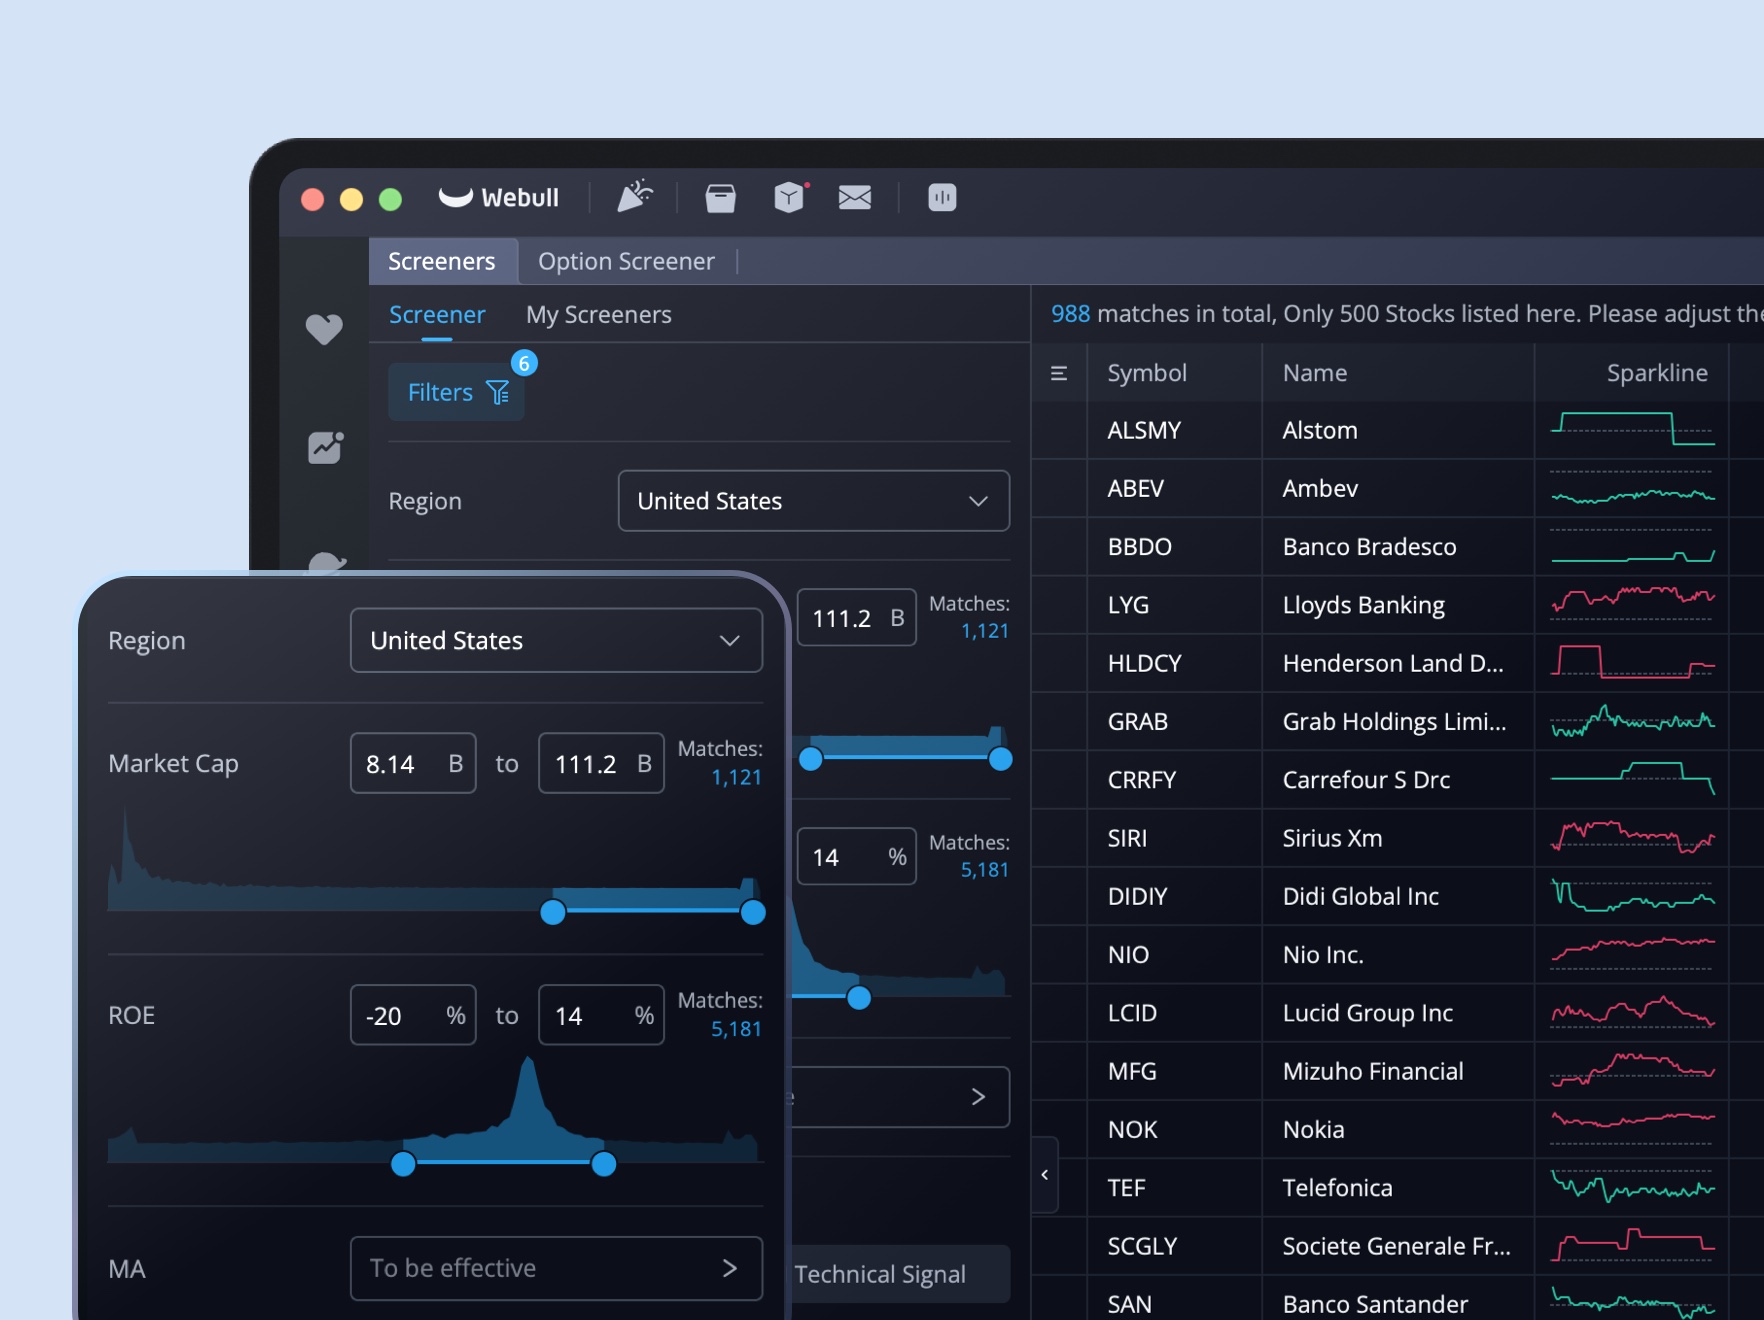Image resolution: width=1764 pixels, height=1320 pixels.
Task: Click the ROE slider handle in main window
Action: [859, 998]
